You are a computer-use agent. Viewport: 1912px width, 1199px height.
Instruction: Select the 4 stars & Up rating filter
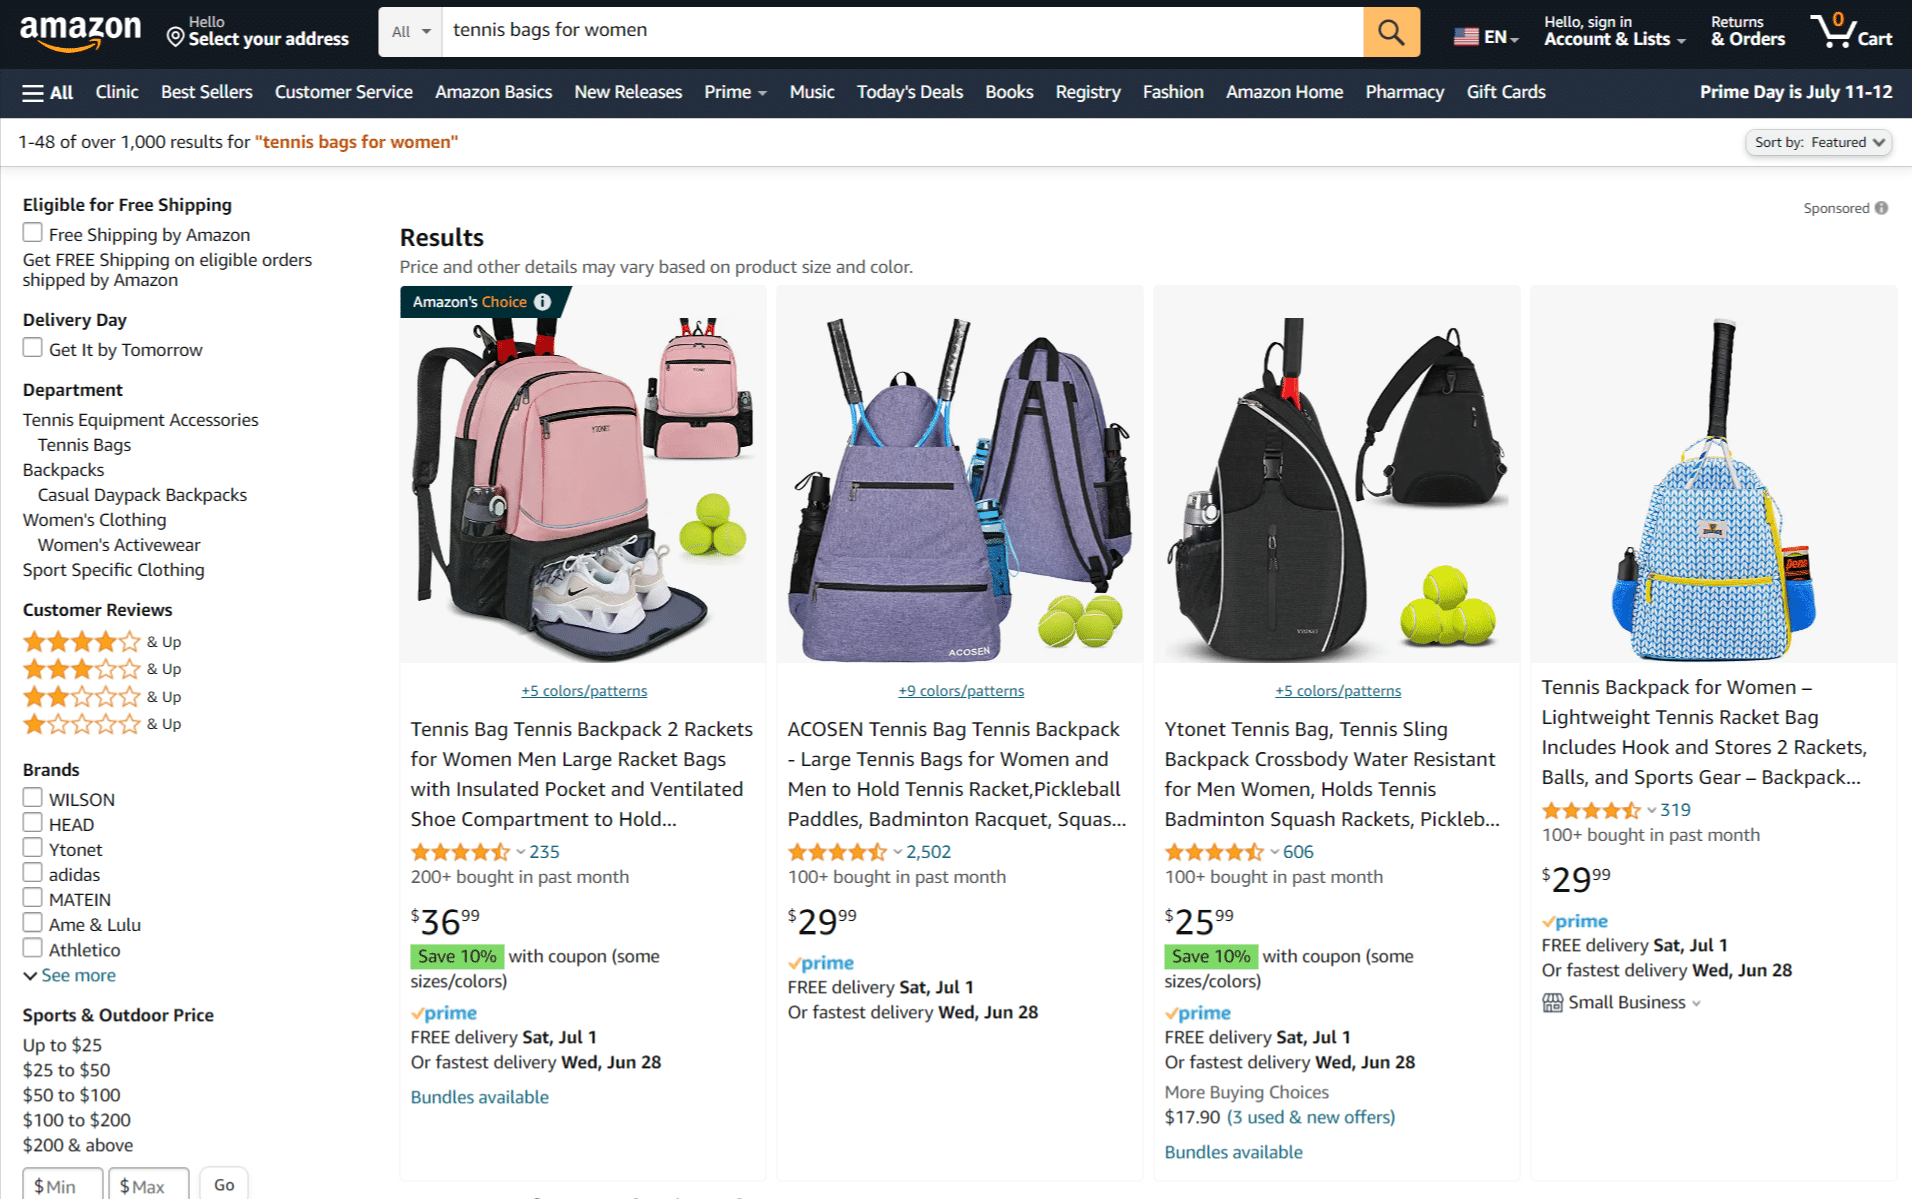tap(102, 642)
